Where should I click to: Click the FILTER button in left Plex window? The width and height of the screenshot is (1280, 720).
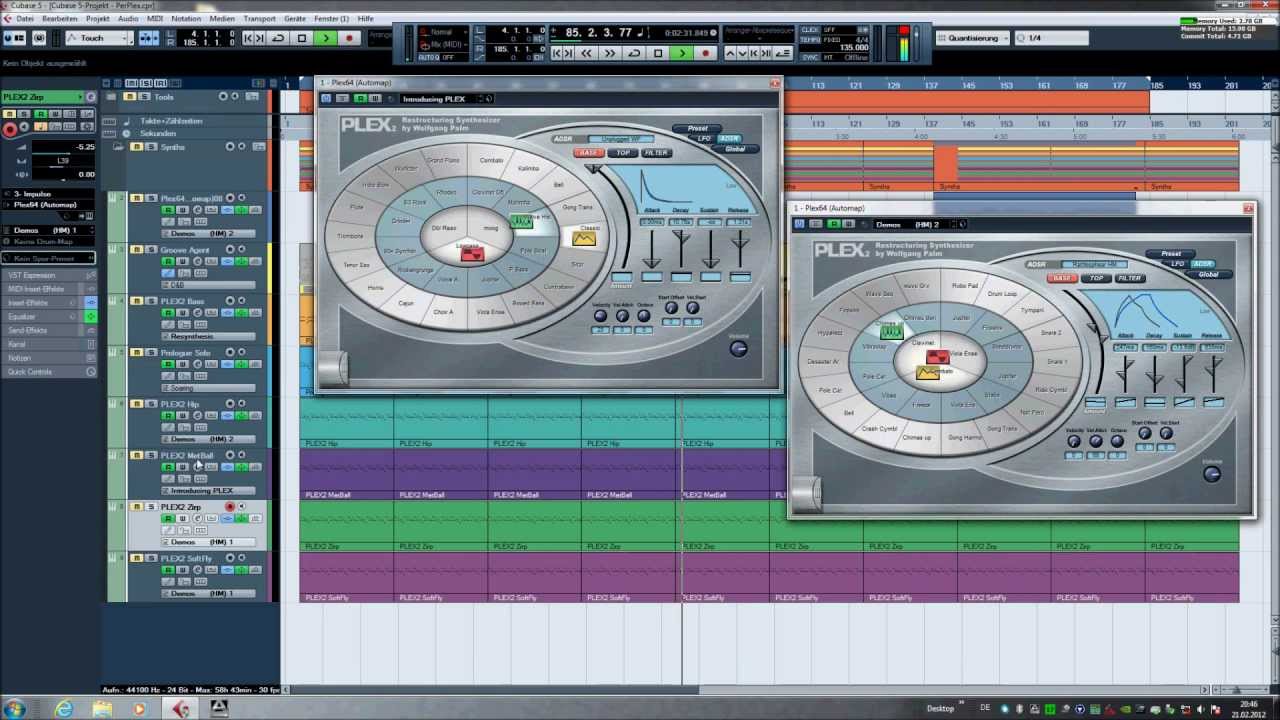(x=656, y=153)
